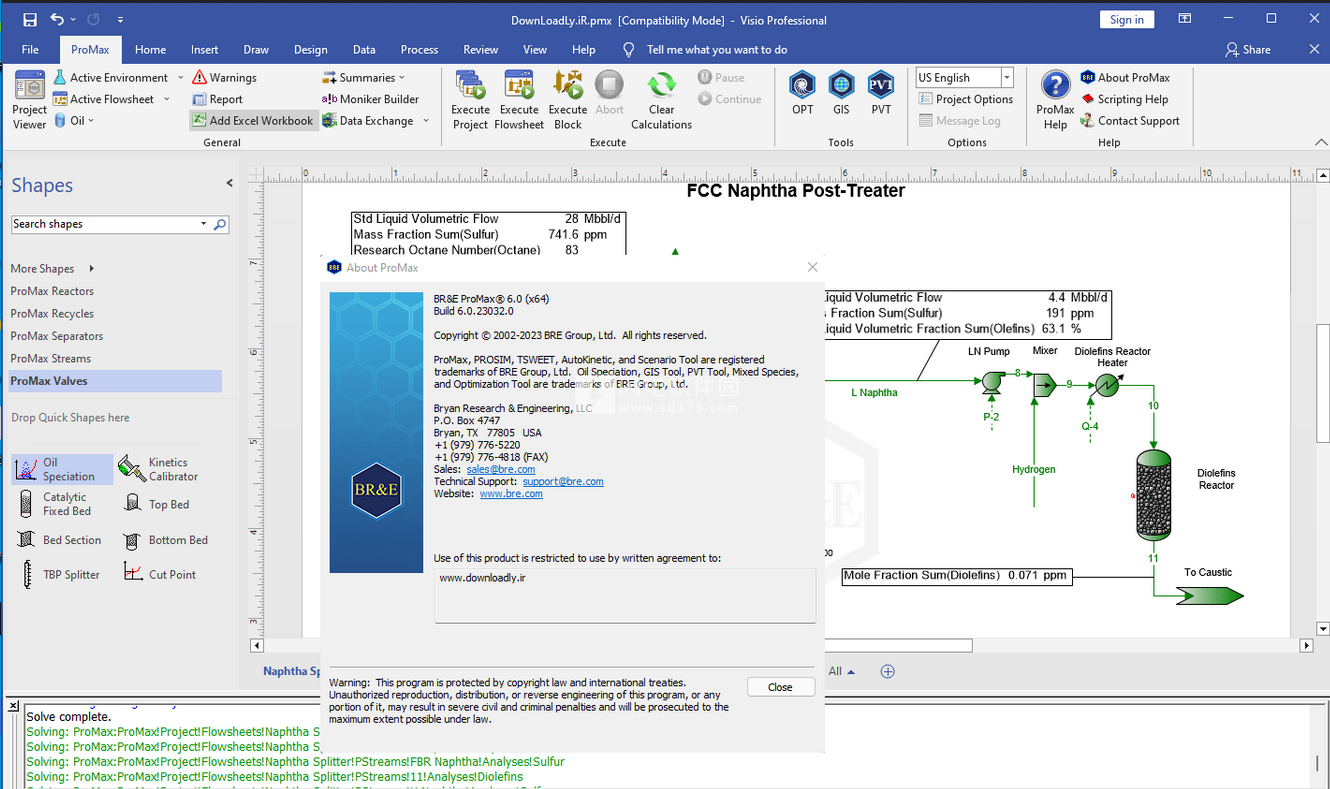Select the Bottom Bed shape
The height and width of the screenshot is (789, 1330).
tap(166, 539)
